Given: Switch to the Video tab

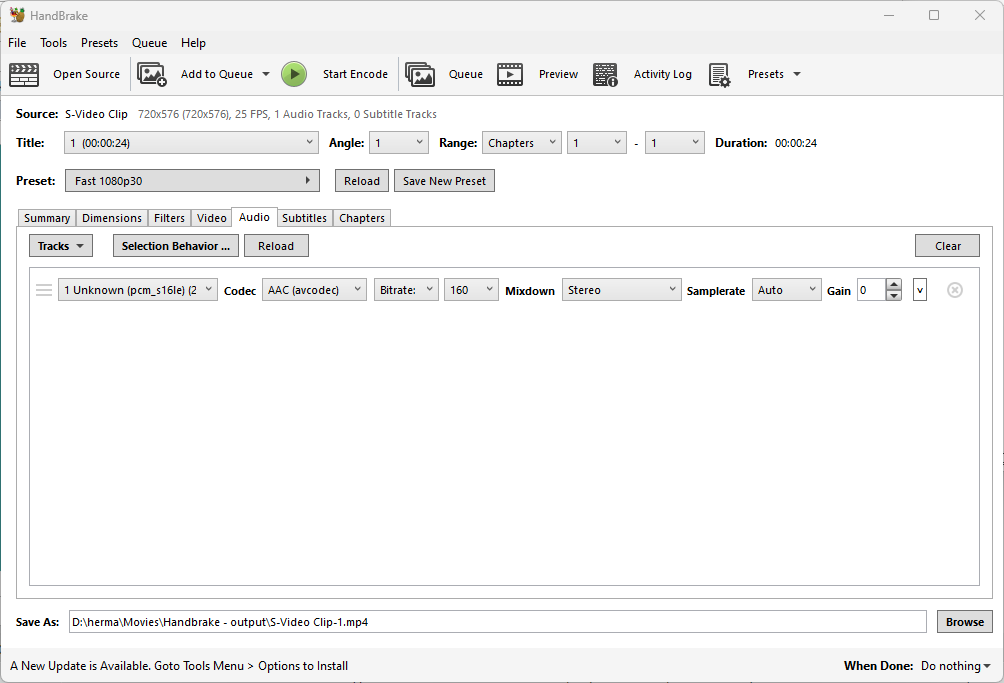Looking at the screenshot, I should pyautogui.click(x=211, y=218).
